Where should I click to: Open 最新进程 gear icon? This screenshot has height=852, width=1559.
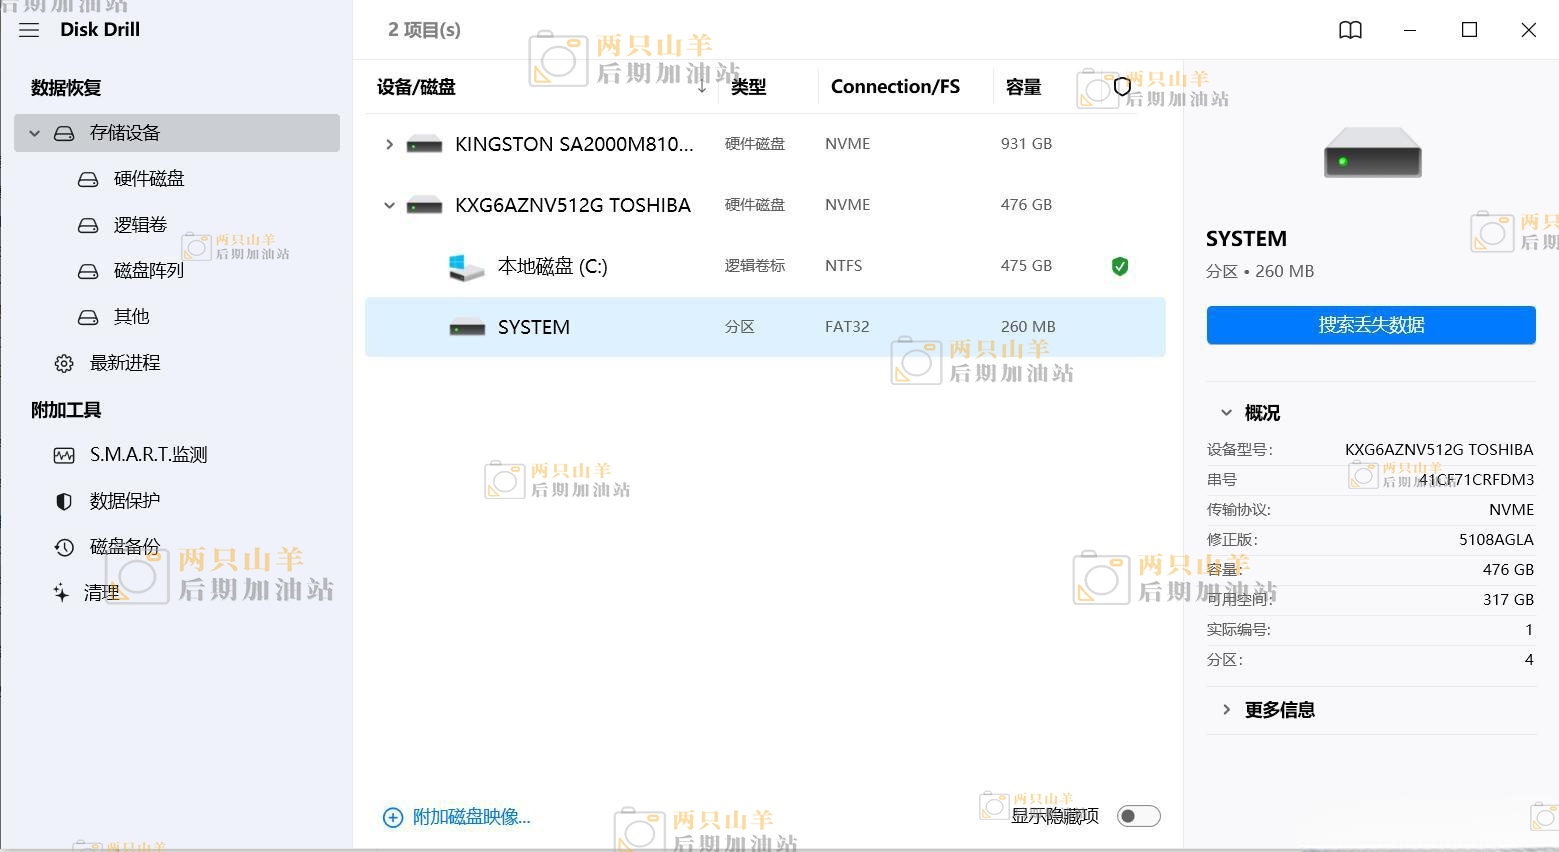[64, 363]
